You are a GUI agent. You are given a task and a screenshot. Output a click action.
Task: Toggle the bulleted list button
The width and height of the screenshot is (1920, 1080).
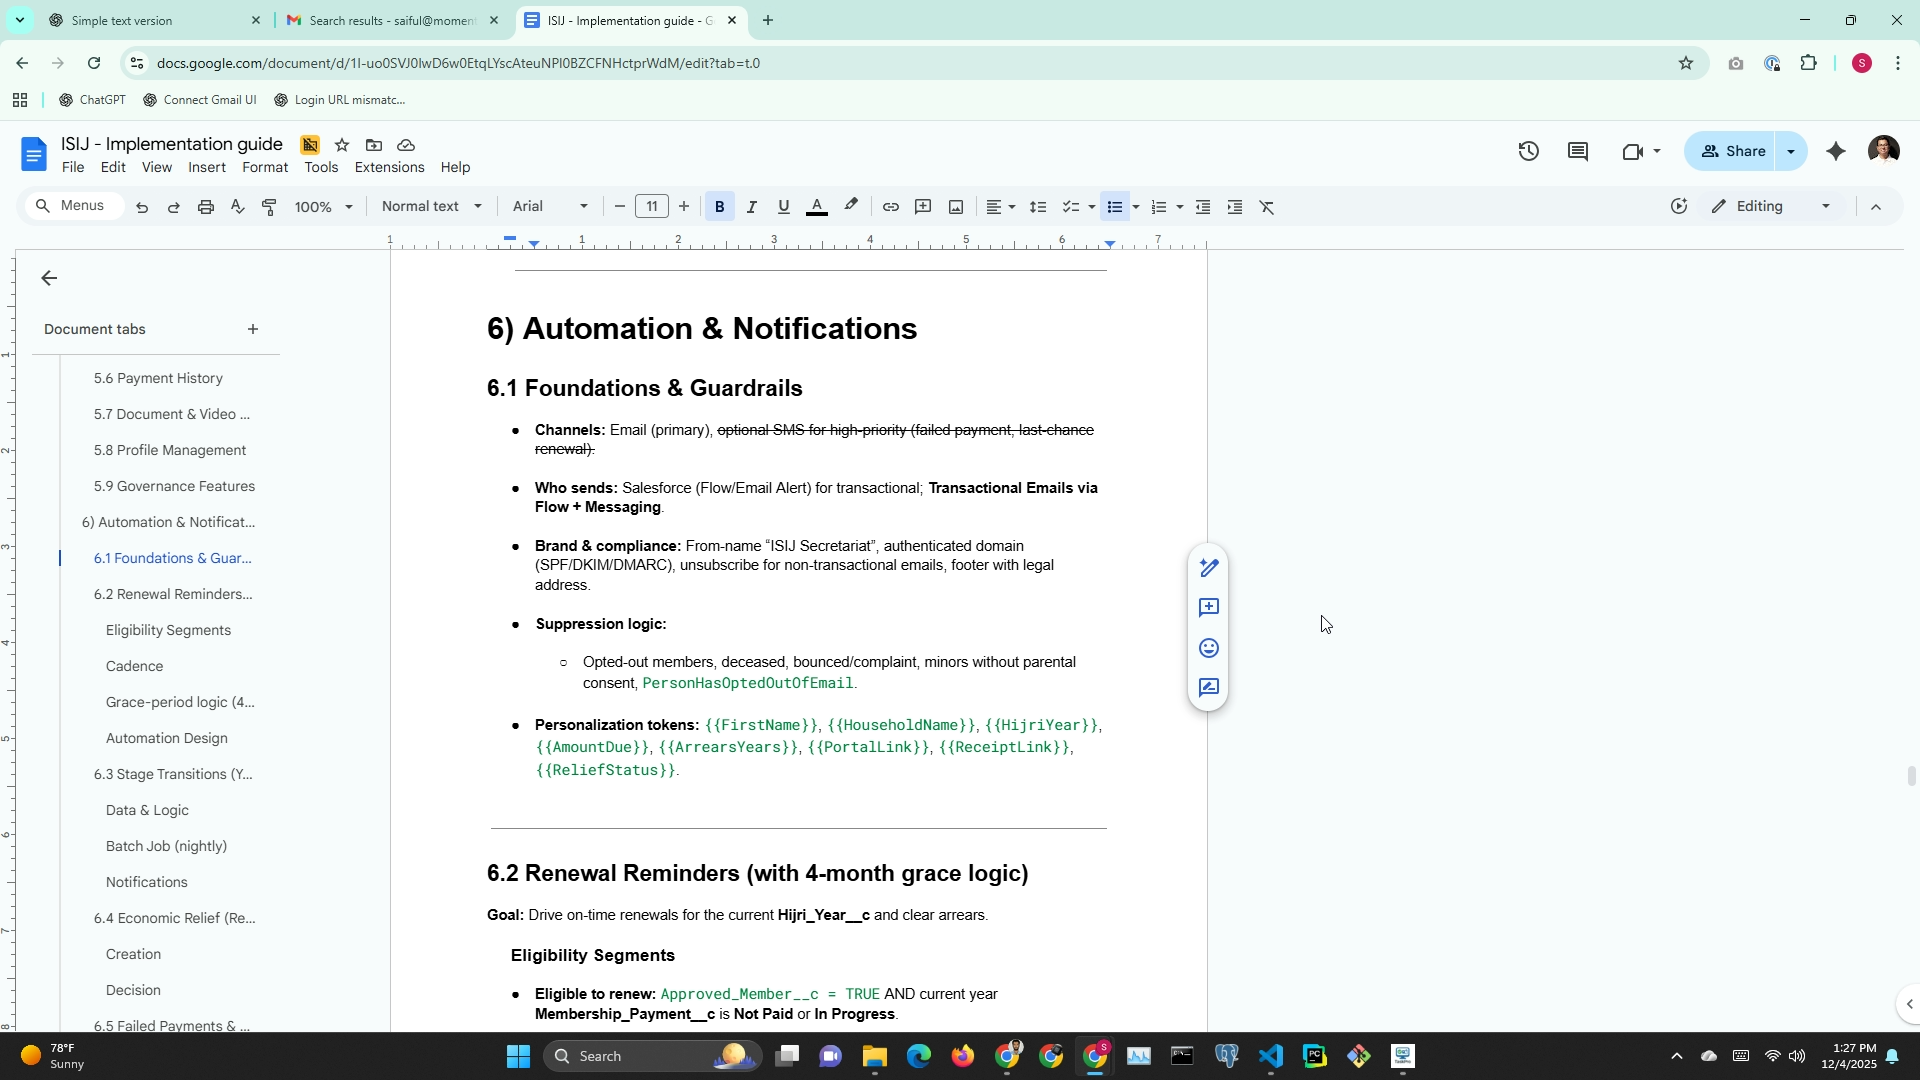[x=1114, y=207]
